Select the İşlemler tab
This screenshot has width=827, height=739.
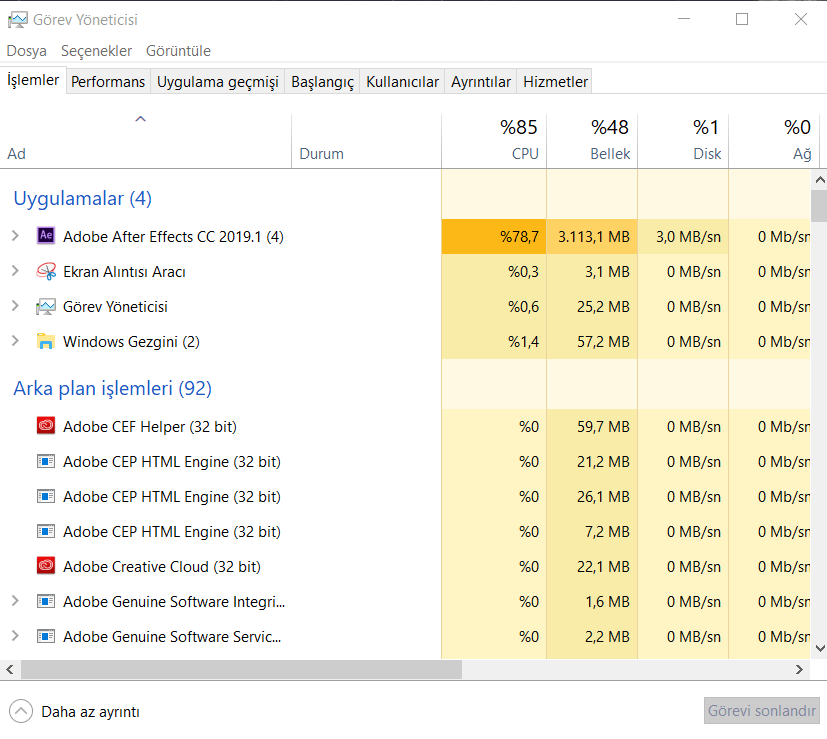[x=33, y=80]
